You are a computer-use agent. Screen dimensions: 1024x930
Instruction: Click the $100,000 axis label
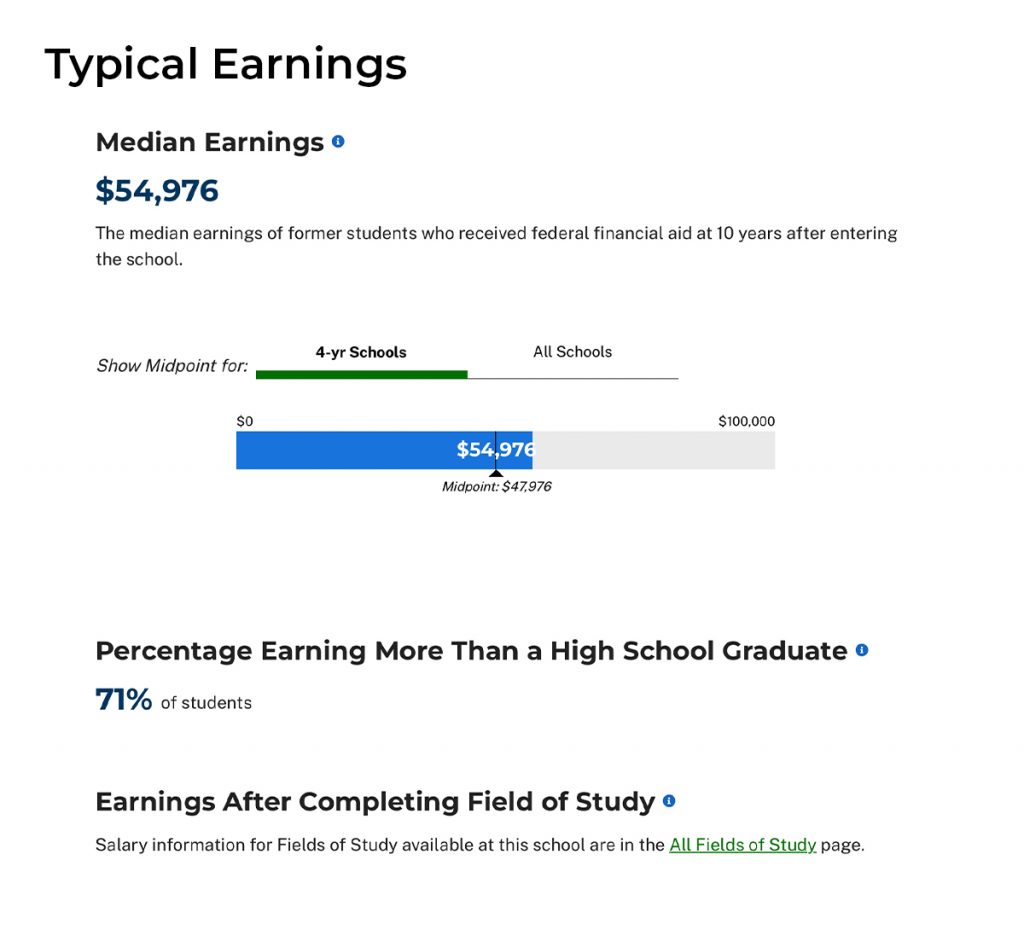pyautogui.click(x=747, y=421)
